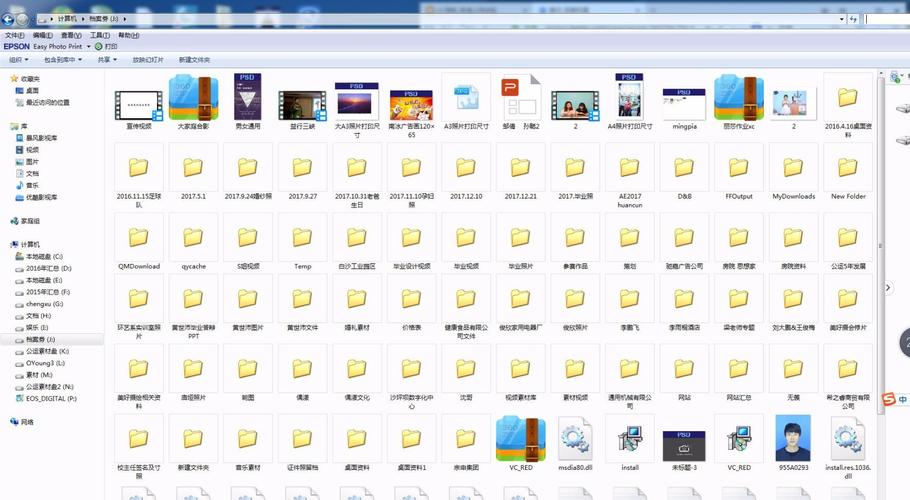Select the 大A3照片打印尺寸 PSD thumbnail
The width and height of the screenshot is (910, 500).
coord(357,102)
